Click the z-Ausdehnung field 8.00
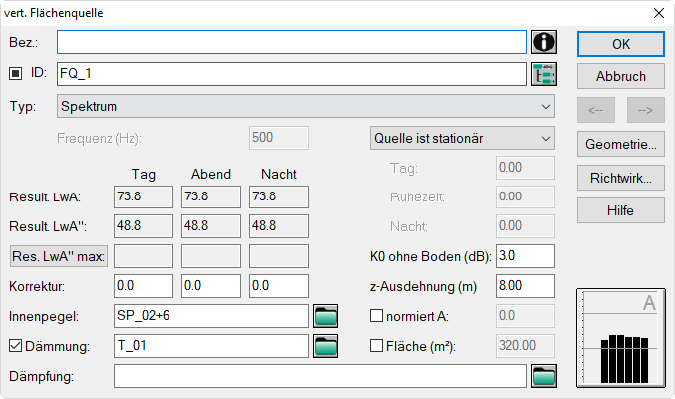 coord(525,286)
